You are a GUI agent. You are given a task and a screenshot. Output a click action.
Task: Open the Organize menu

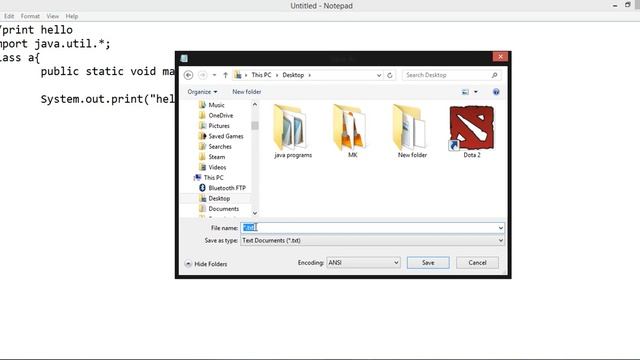click(202, 92)
